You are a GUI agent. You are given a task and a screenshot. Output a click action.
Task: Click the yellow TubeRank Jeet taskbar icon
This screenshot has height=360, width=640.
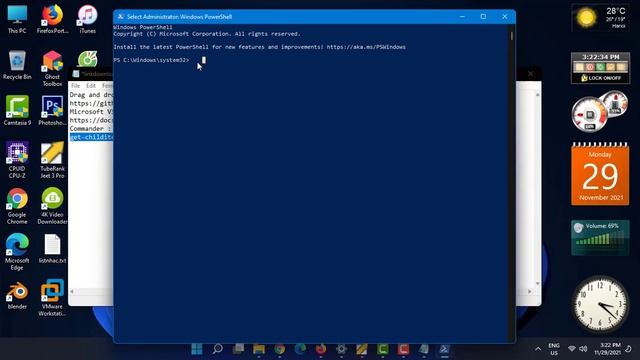click(362, 349)
